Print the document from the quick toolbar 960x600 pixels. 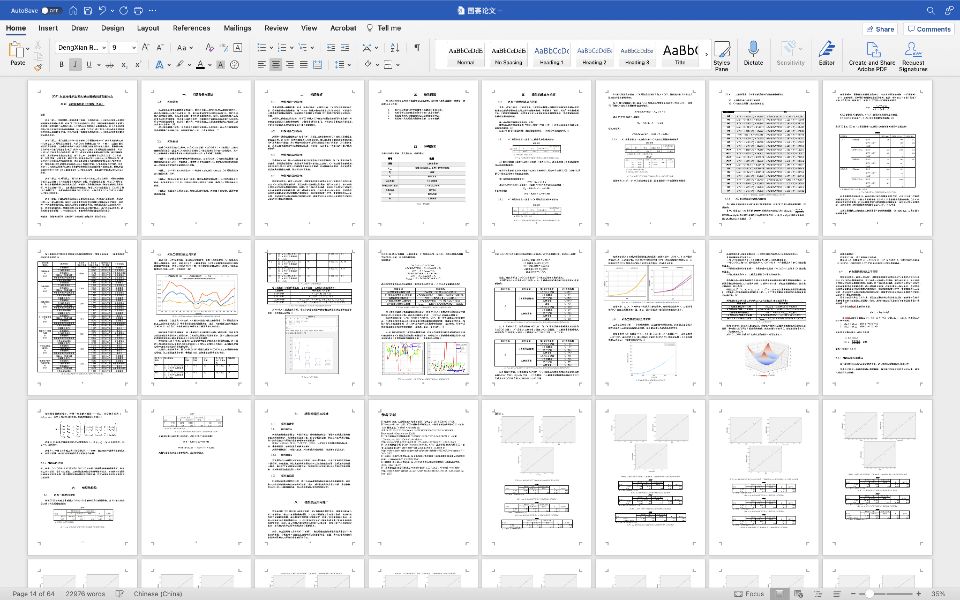tap(138, 10)
